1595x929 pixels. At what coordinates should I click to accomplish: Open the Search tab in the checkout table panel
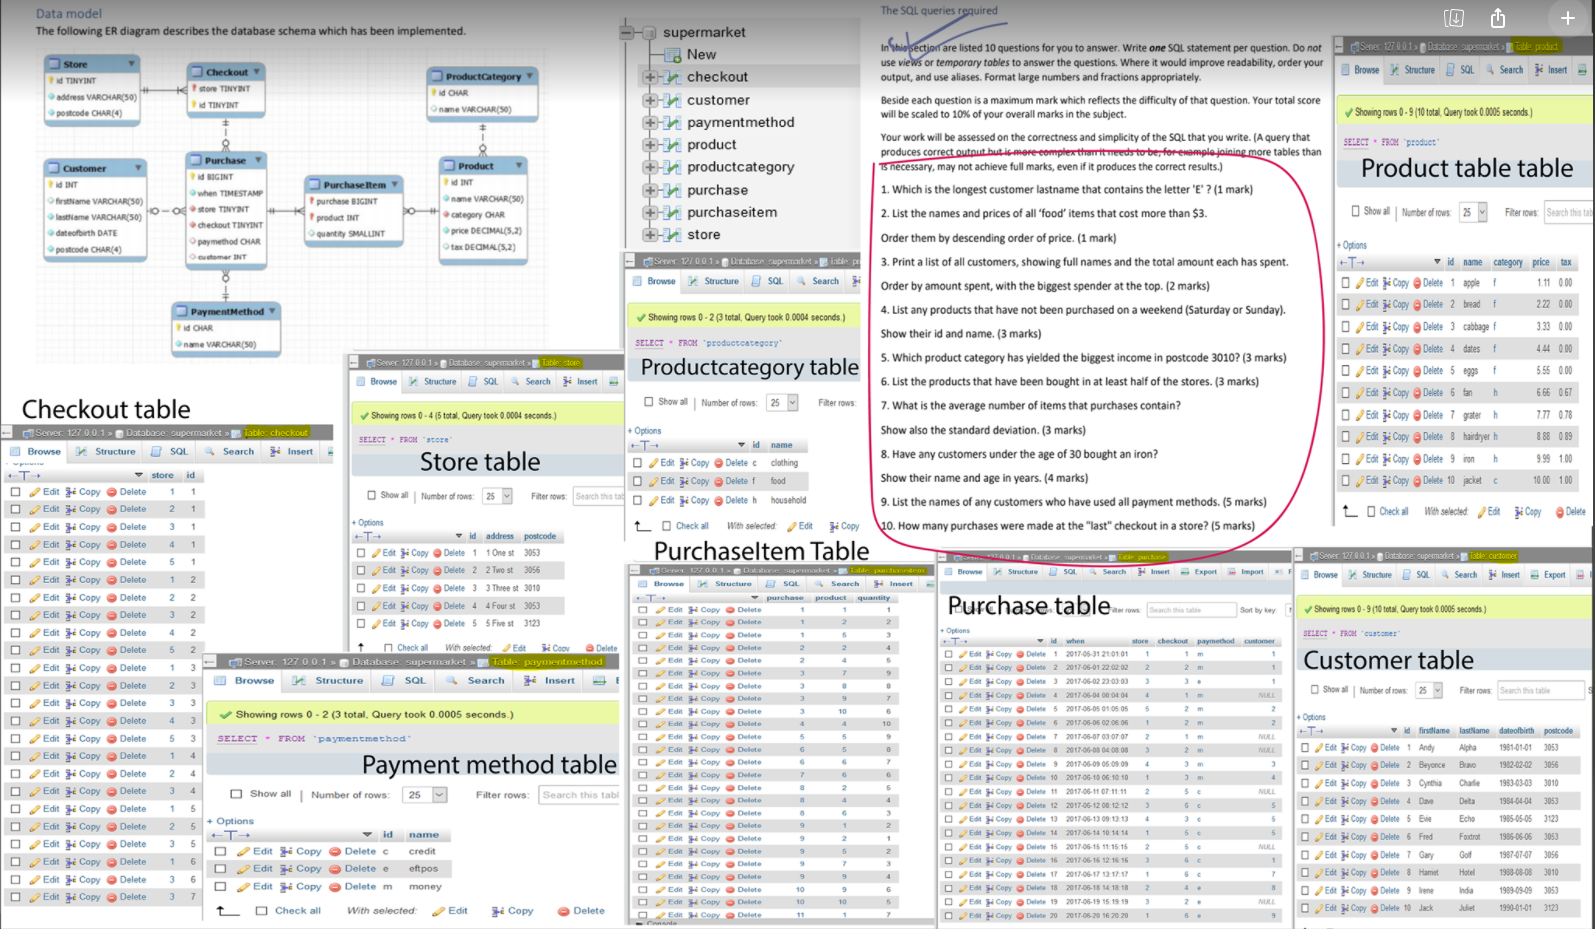click(x=229, y=452)
